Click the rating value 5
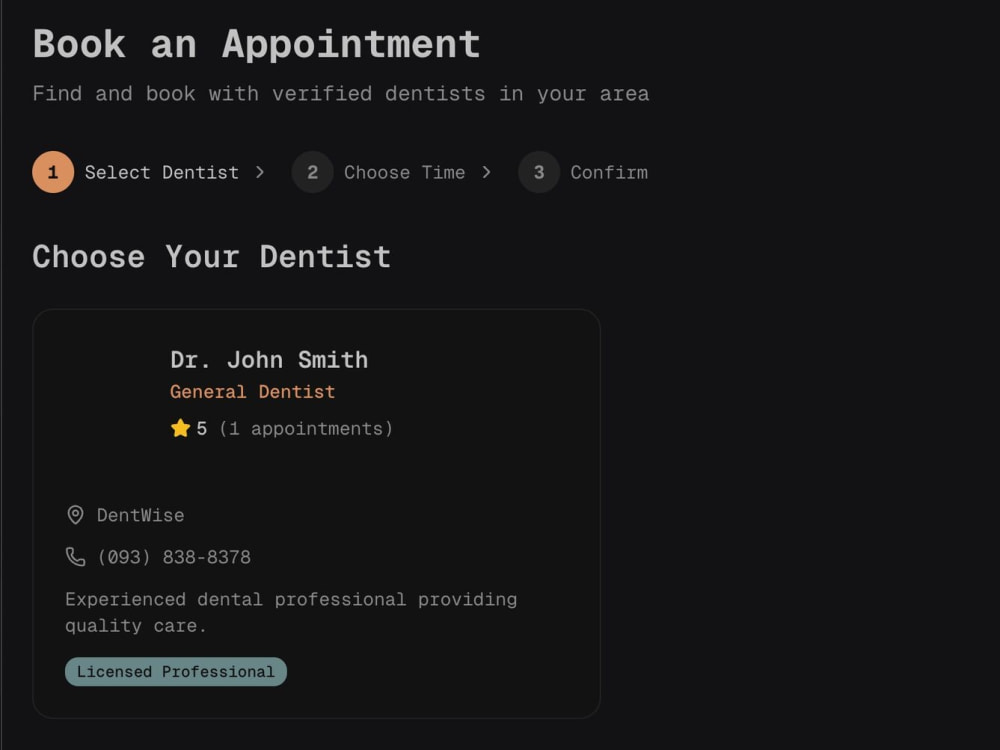This screenshot has width=1000, height=750. click(202, 429)
